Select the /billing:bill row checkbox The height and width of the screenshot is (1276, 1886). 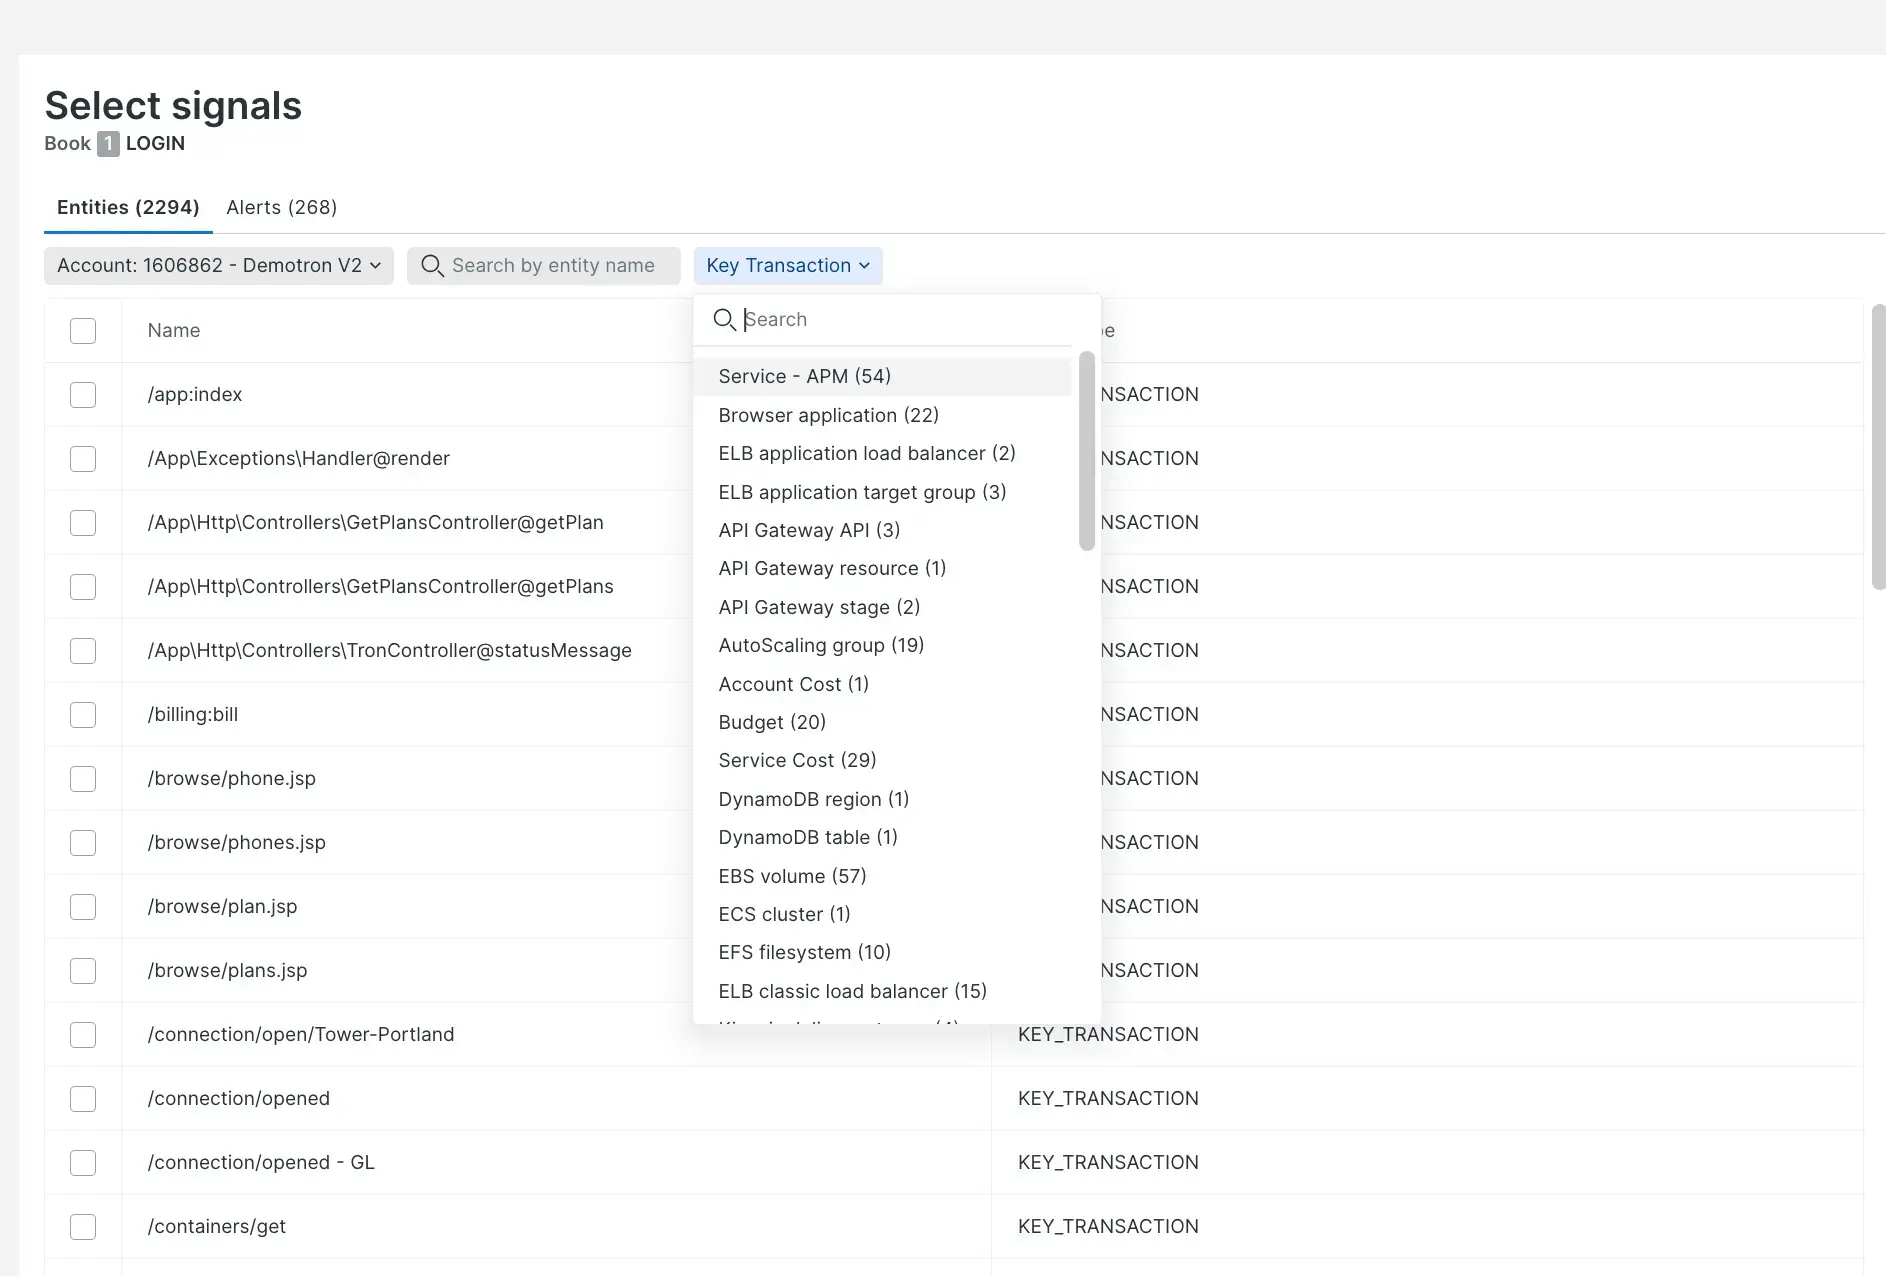83,715
